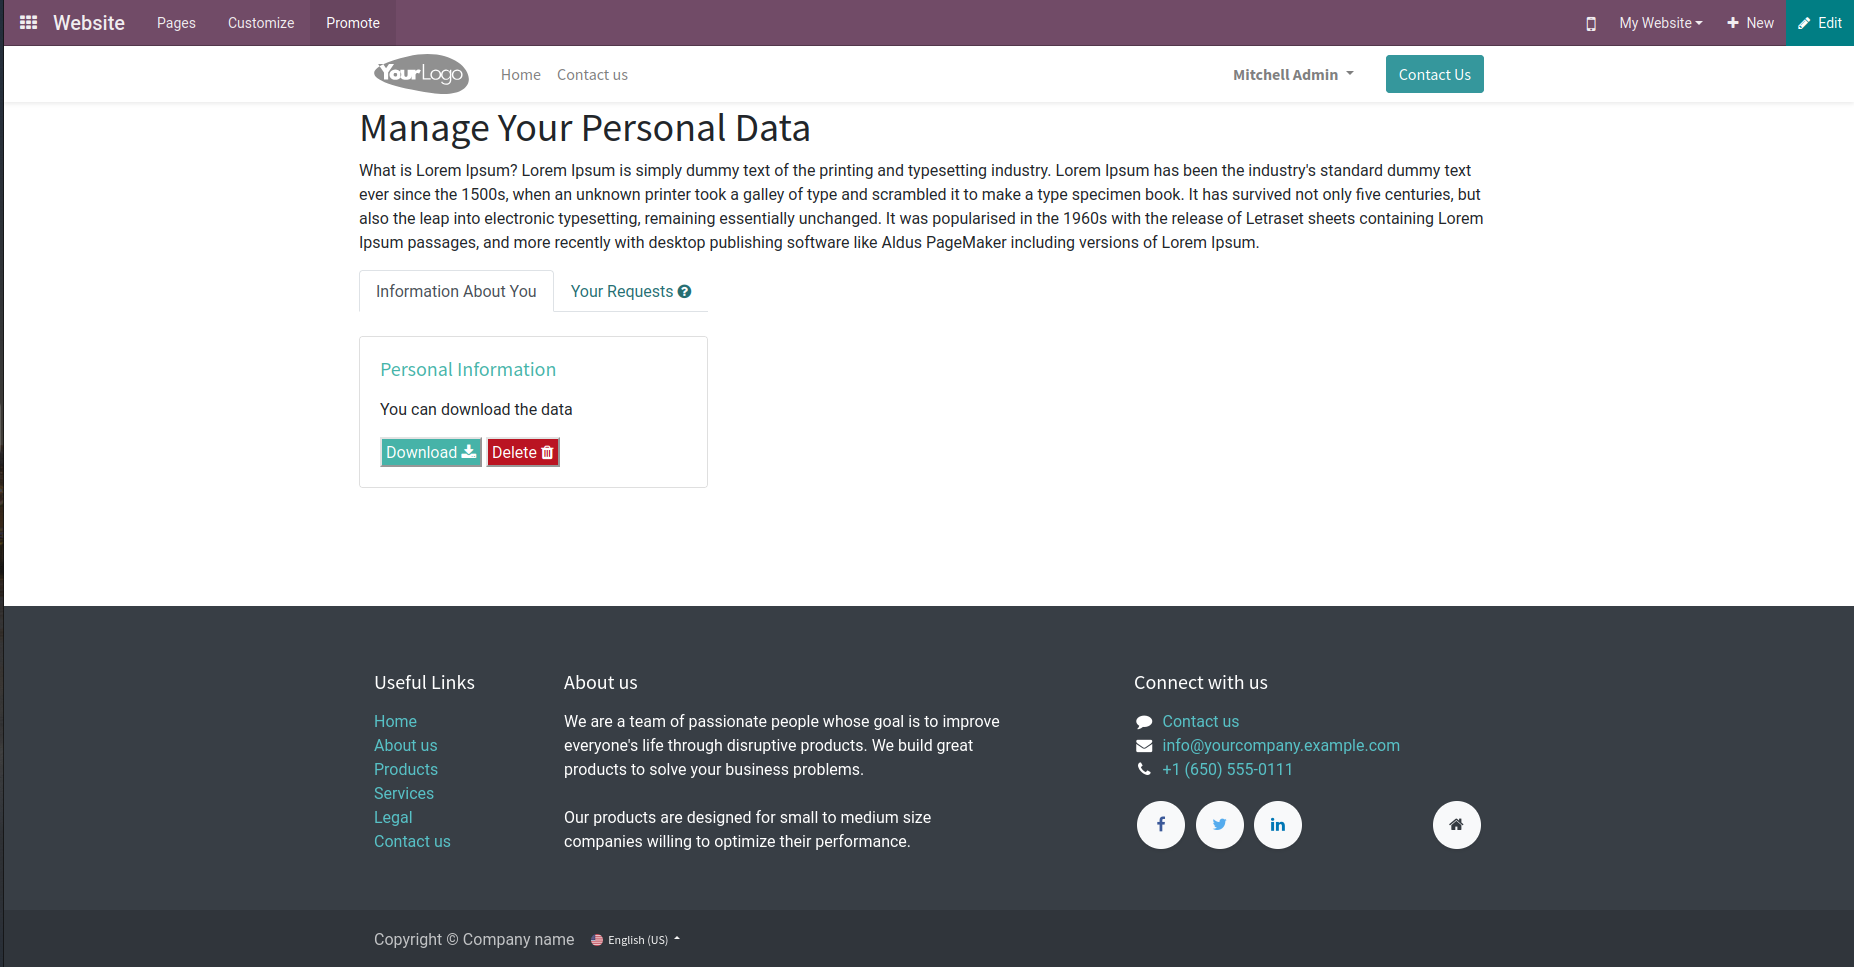
Task: Click the Twitter social icon
Action: point(1220,825)
